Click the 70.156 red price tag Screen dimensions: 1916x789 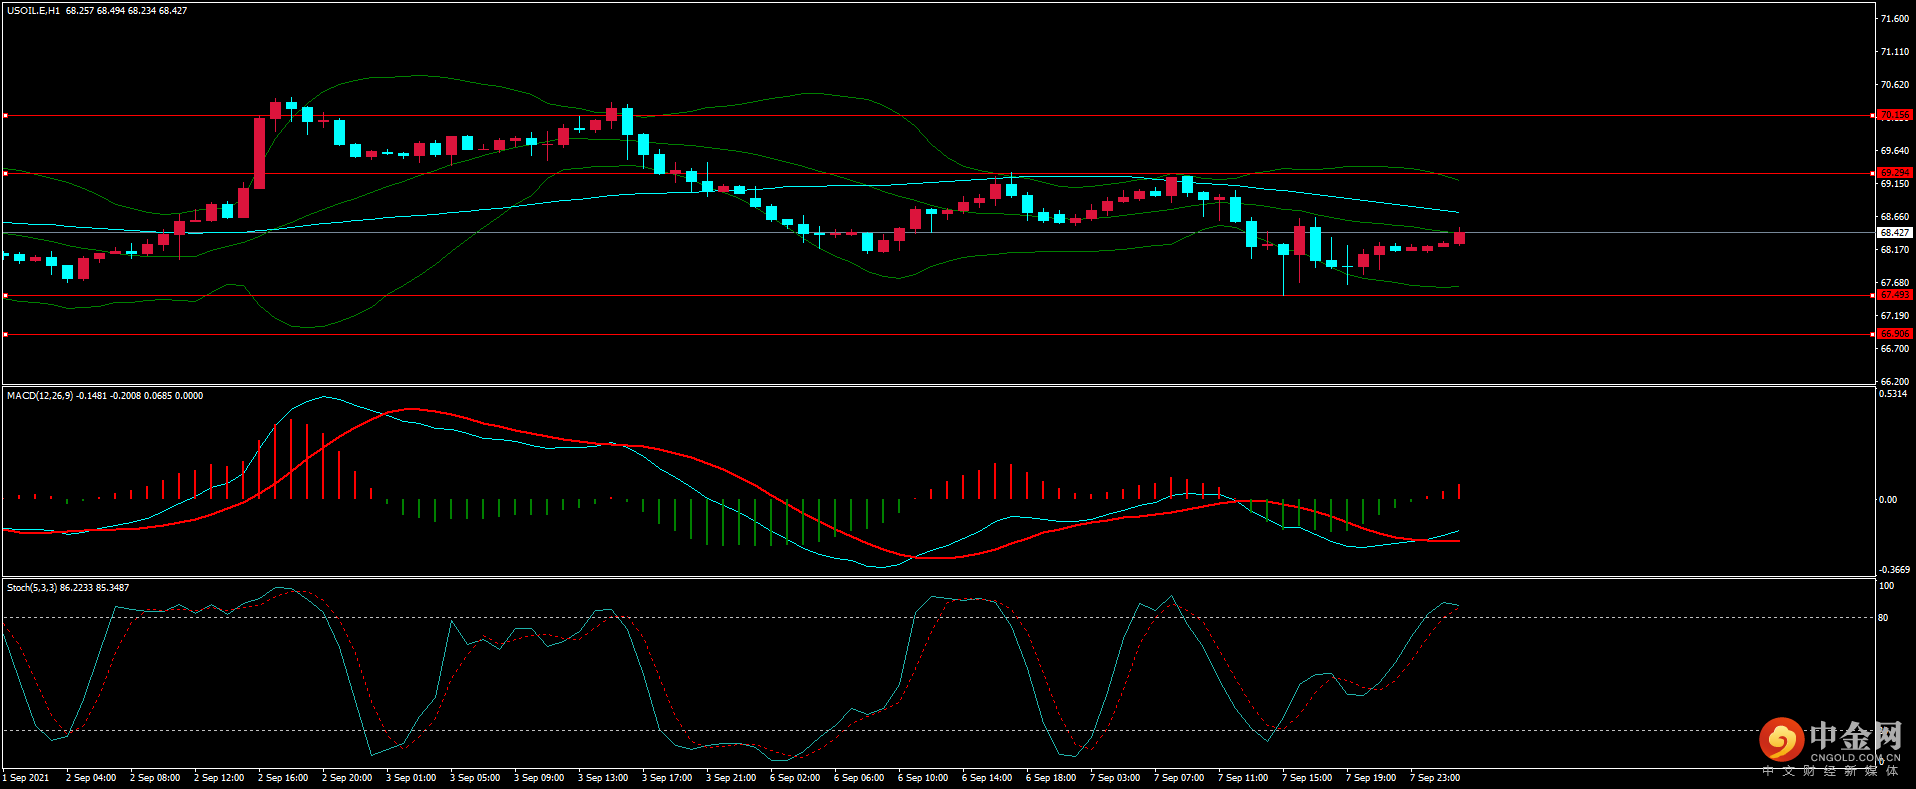pos(1893,115)
